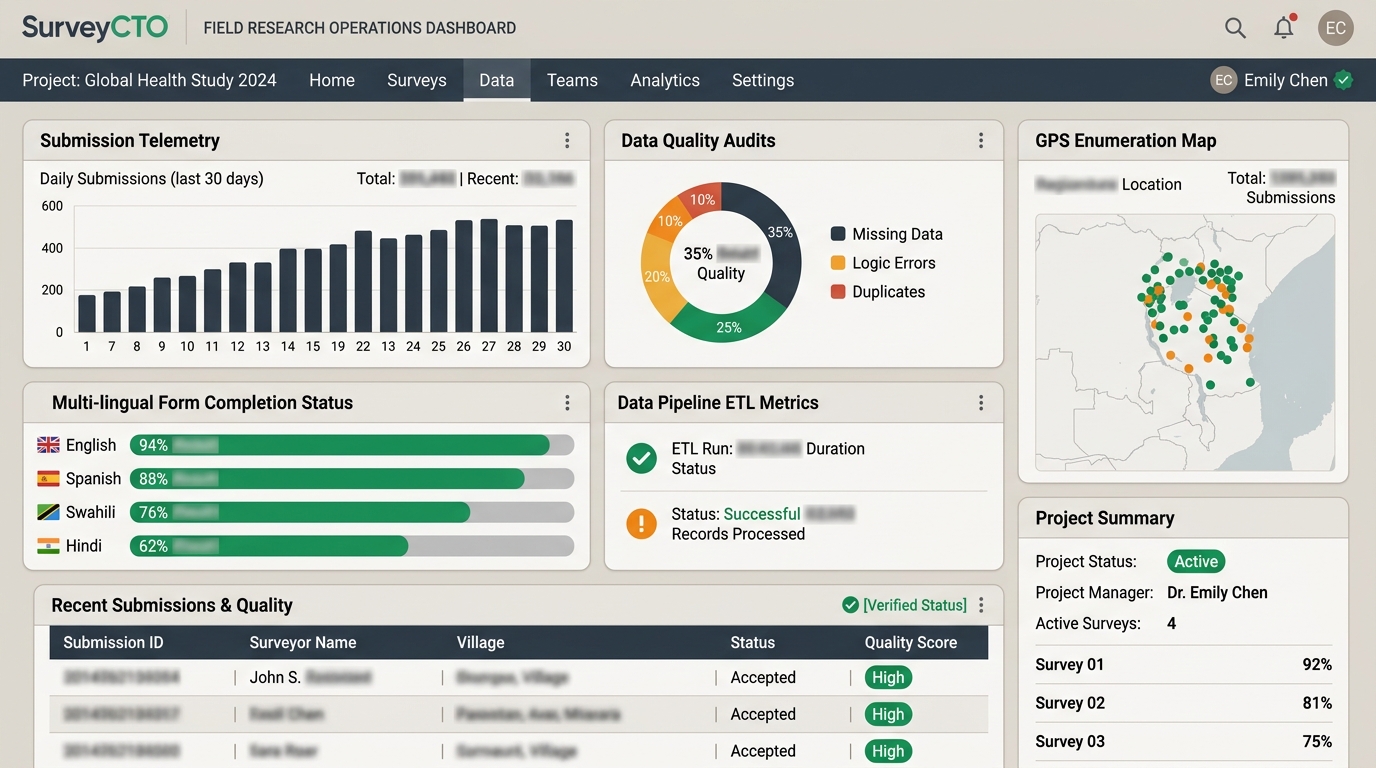Open the search icon in the header
Viewport: 1376px width, 768px height.
coord(1235,28)
